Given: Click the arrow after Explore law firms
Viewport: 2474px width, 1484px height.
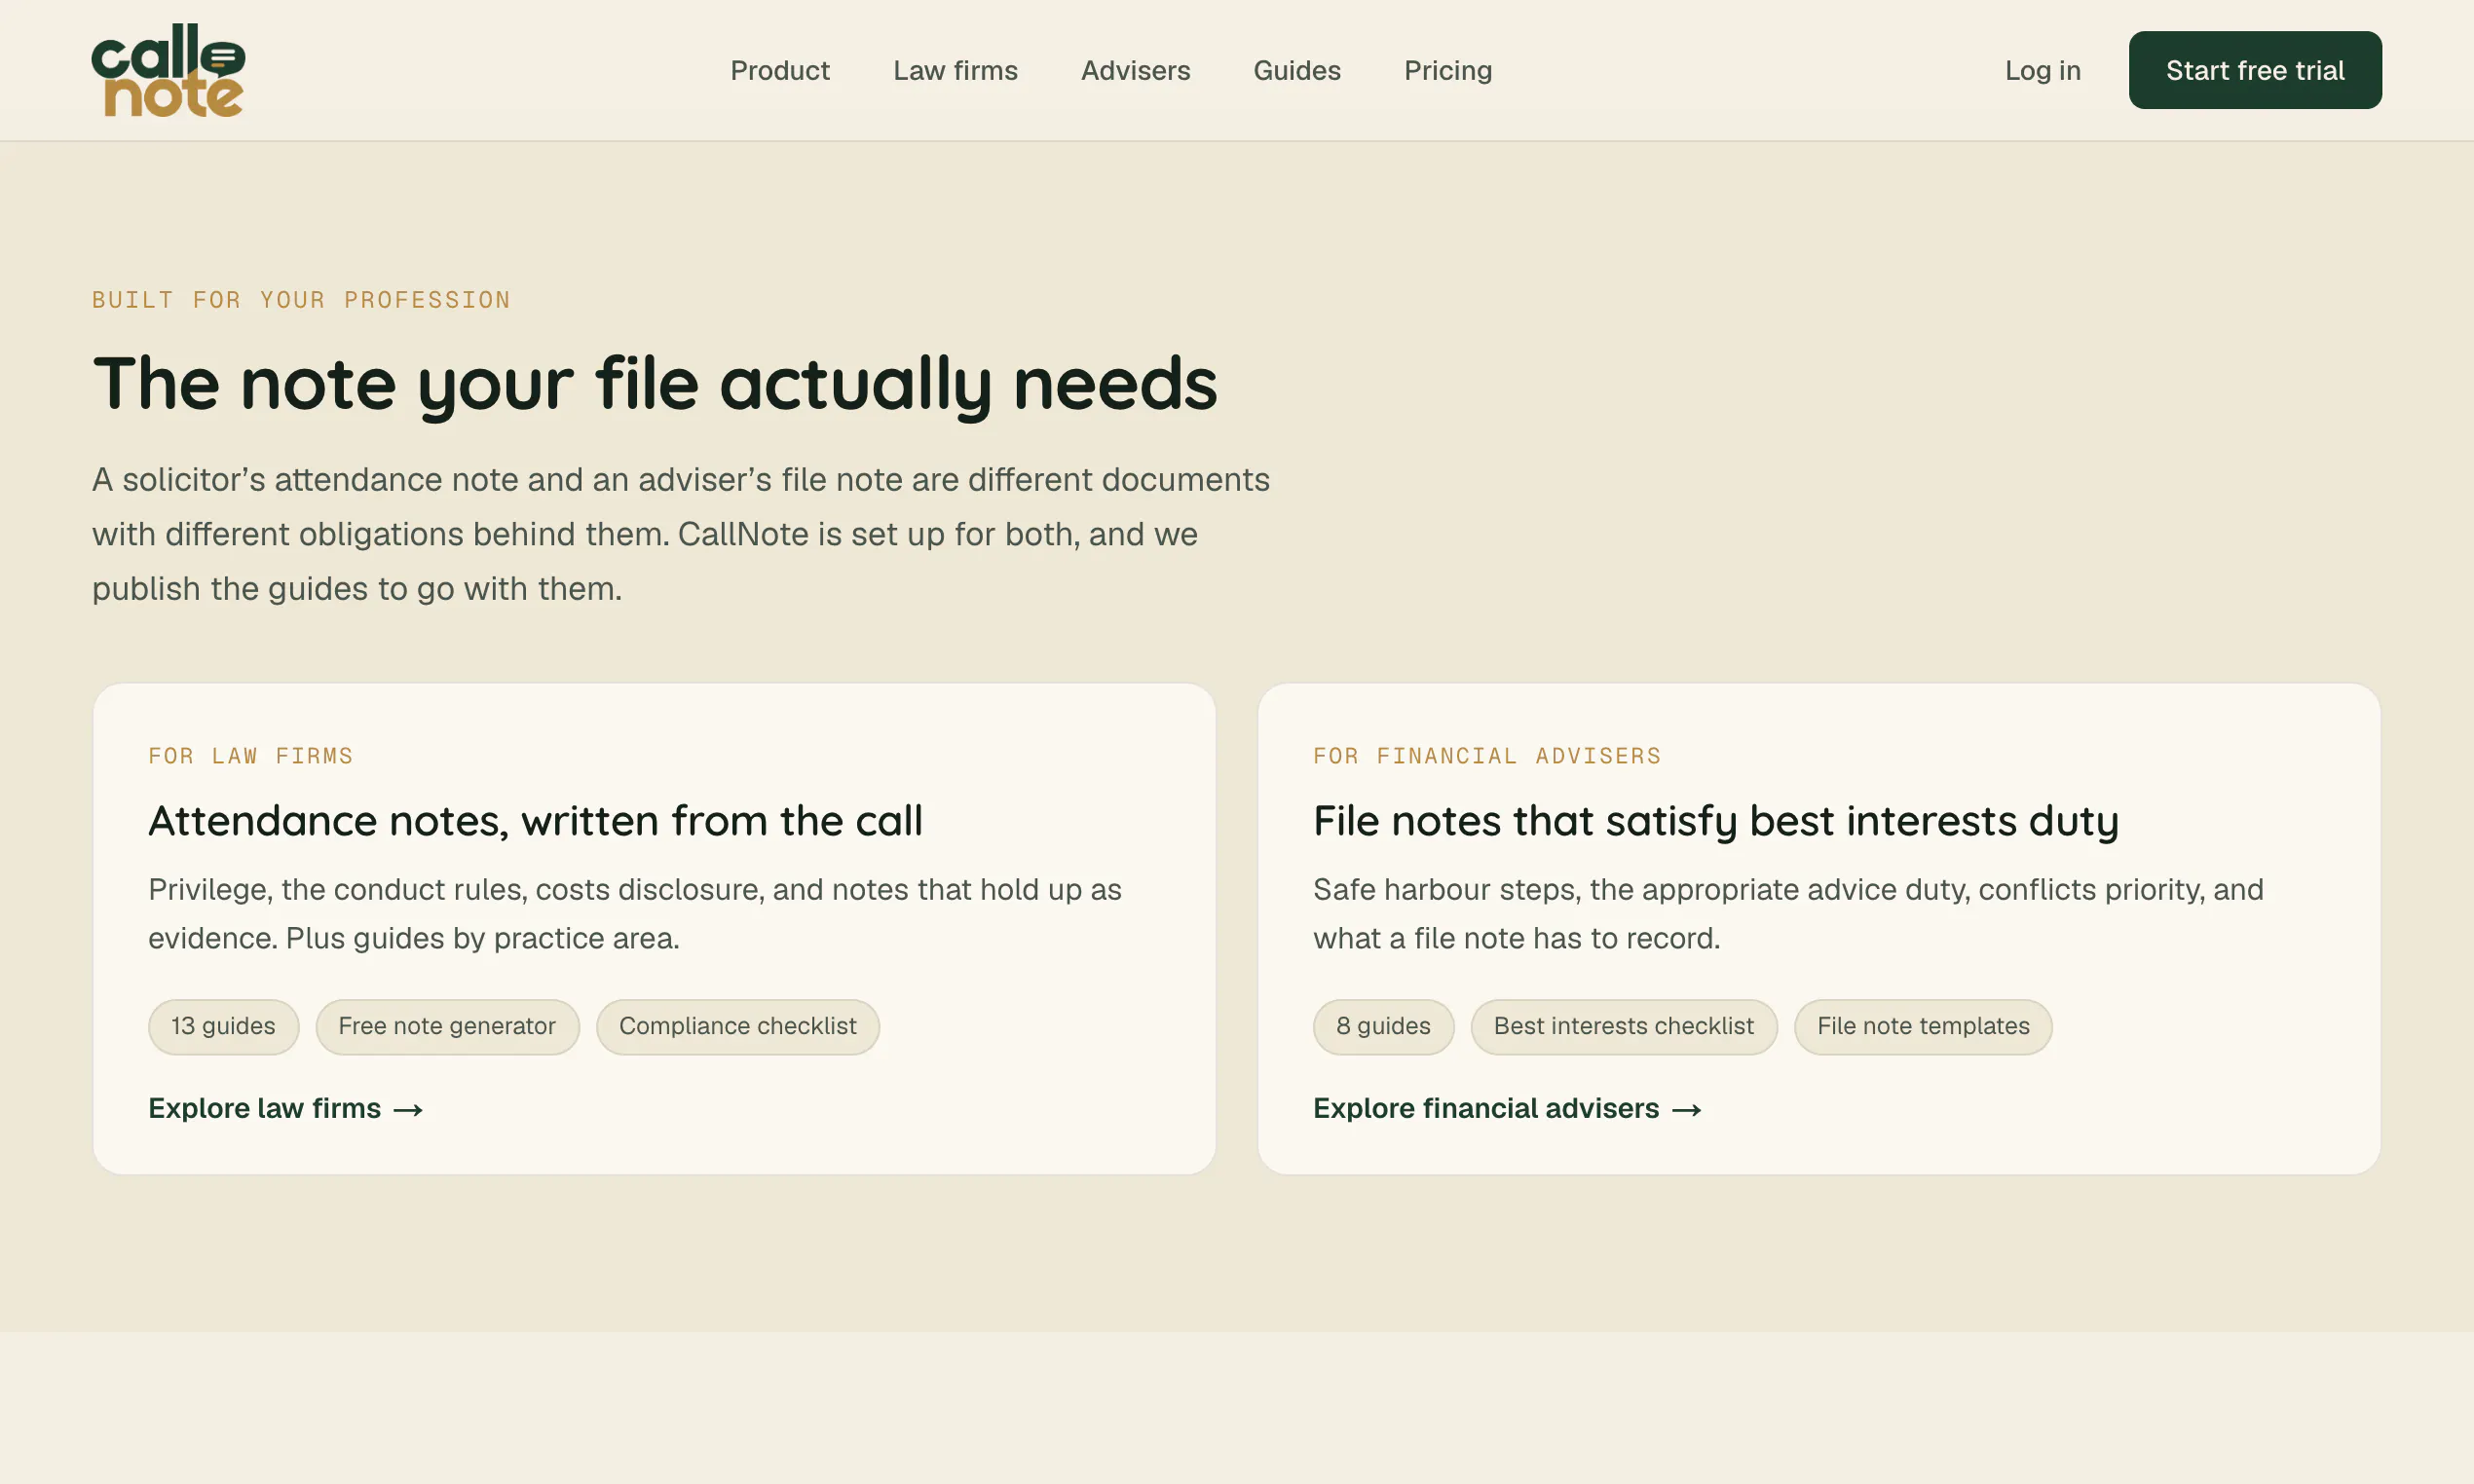Looking at the screenshot, I should (x=408, y=1109).
